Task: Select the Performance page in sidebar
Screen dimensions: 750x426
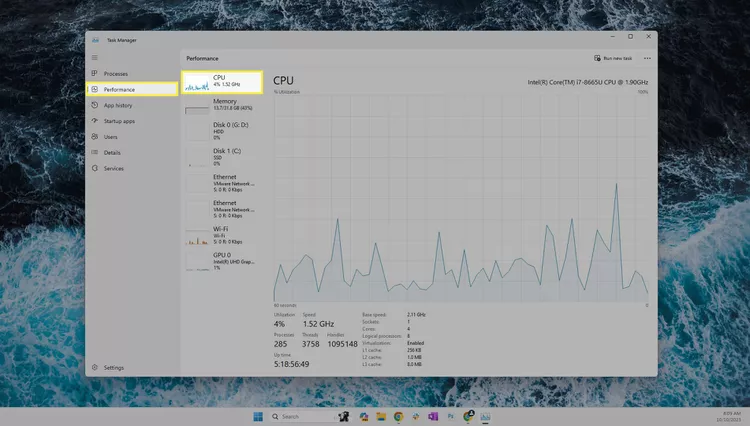Action: (132, 89)
